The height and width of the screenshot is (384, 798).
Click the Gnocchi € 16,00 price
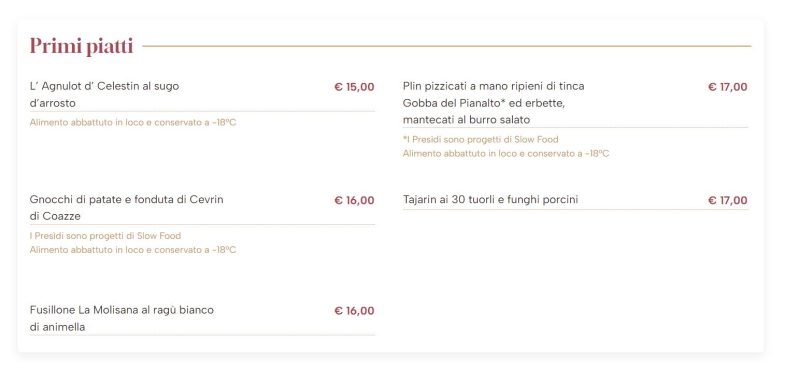tap(354, 200)
